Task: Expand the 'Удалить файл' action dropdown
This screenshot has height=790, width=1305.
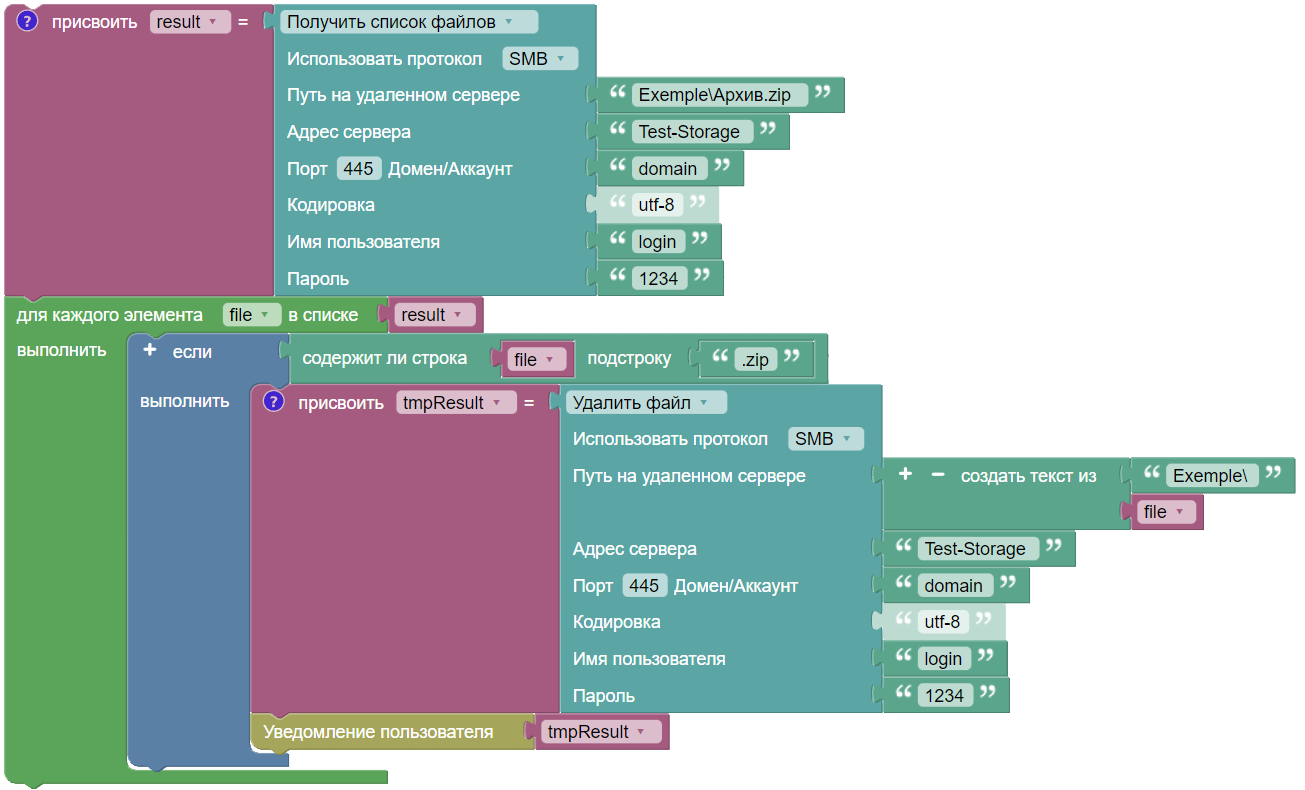Action: [x=647, y=403]
